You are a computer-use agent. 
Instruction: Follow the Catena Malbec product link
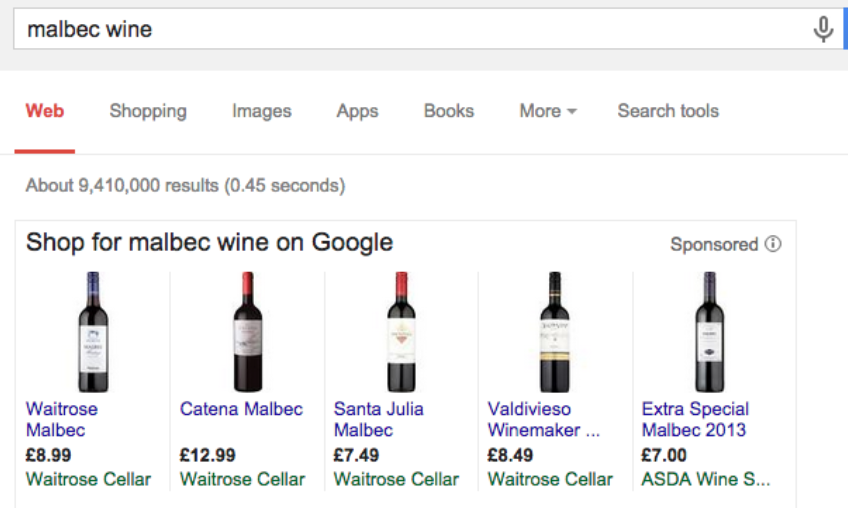[241, 409]
